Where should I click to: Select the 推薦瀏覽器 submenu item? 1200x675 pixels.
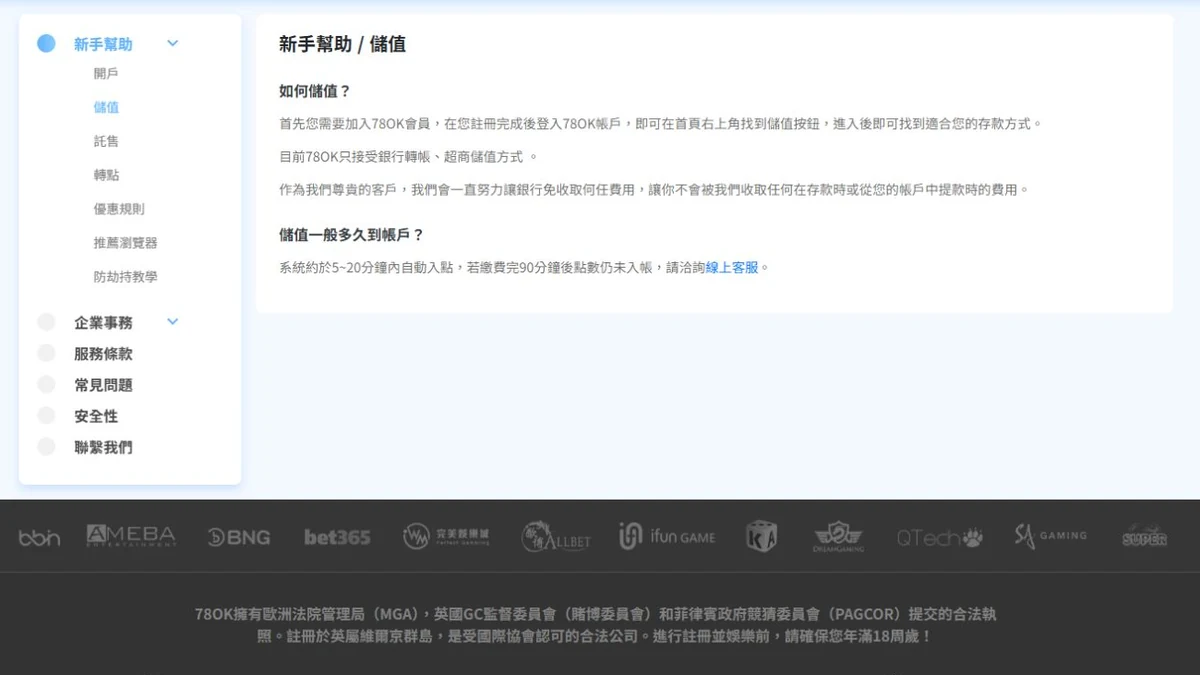tap(125, 243)
